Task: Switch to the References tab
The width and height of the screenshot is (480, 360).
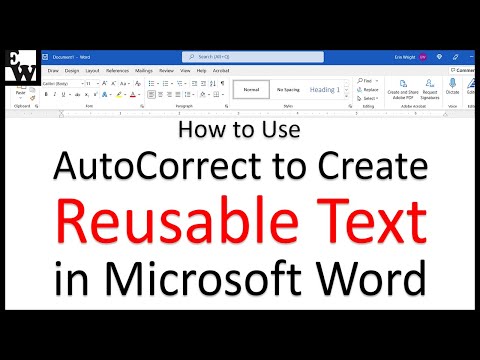Action: (x=117, y=71)
